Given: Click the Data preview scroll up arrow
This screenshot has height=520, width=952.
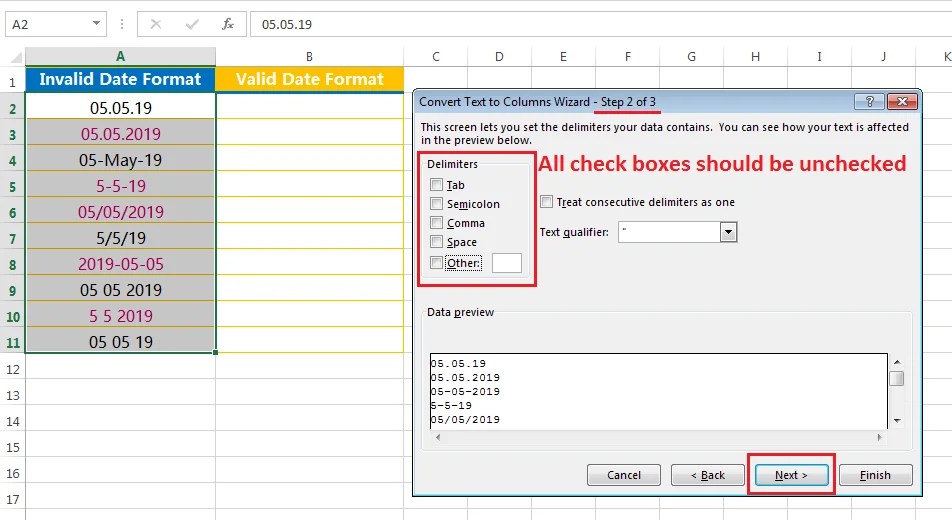Looking at the screenshot, I should [x=897, y=361].
